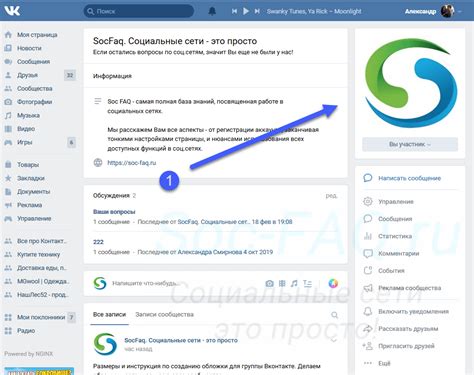Screen dimensions: 474x375
Task: Open the notifications bell icon
Action: tap(212, 11)
